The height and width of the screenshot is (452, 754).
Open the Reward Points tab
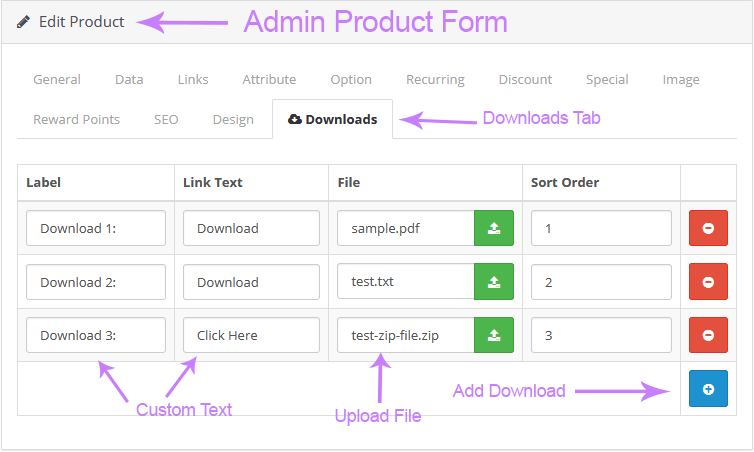[76, 119]
